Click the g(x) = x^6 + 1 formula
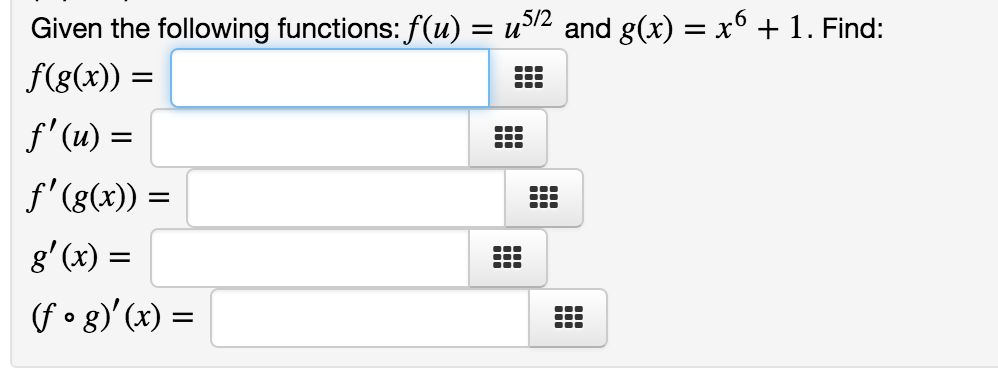The image size is (998, 374). coord(717,28)
